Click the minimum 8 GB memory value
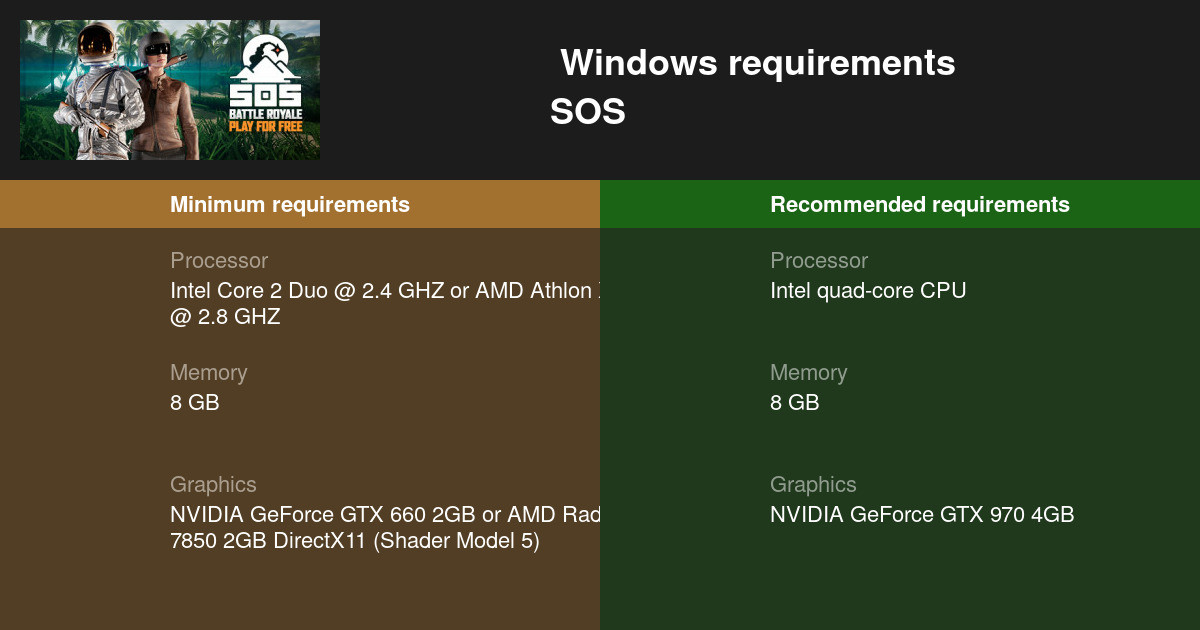1200x630 pixels. [194, 403]
